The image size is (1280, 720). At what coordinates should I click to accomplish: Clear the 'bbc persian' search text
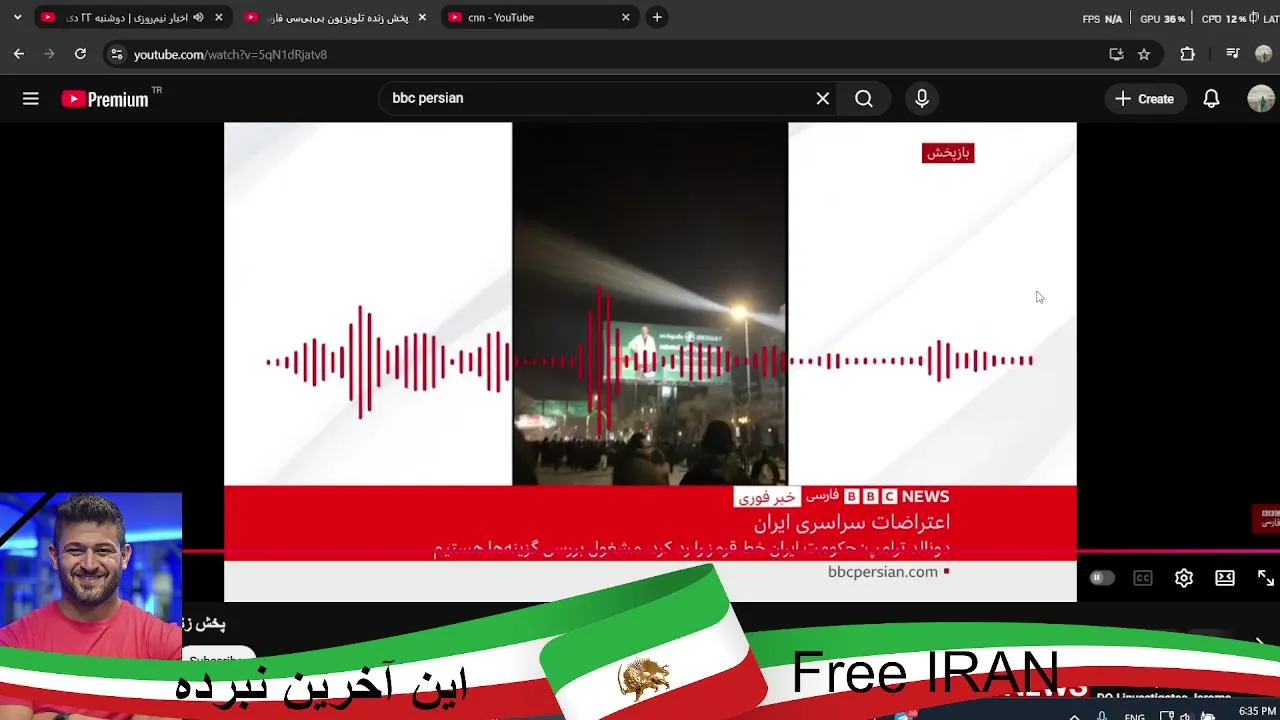point(823,98)
